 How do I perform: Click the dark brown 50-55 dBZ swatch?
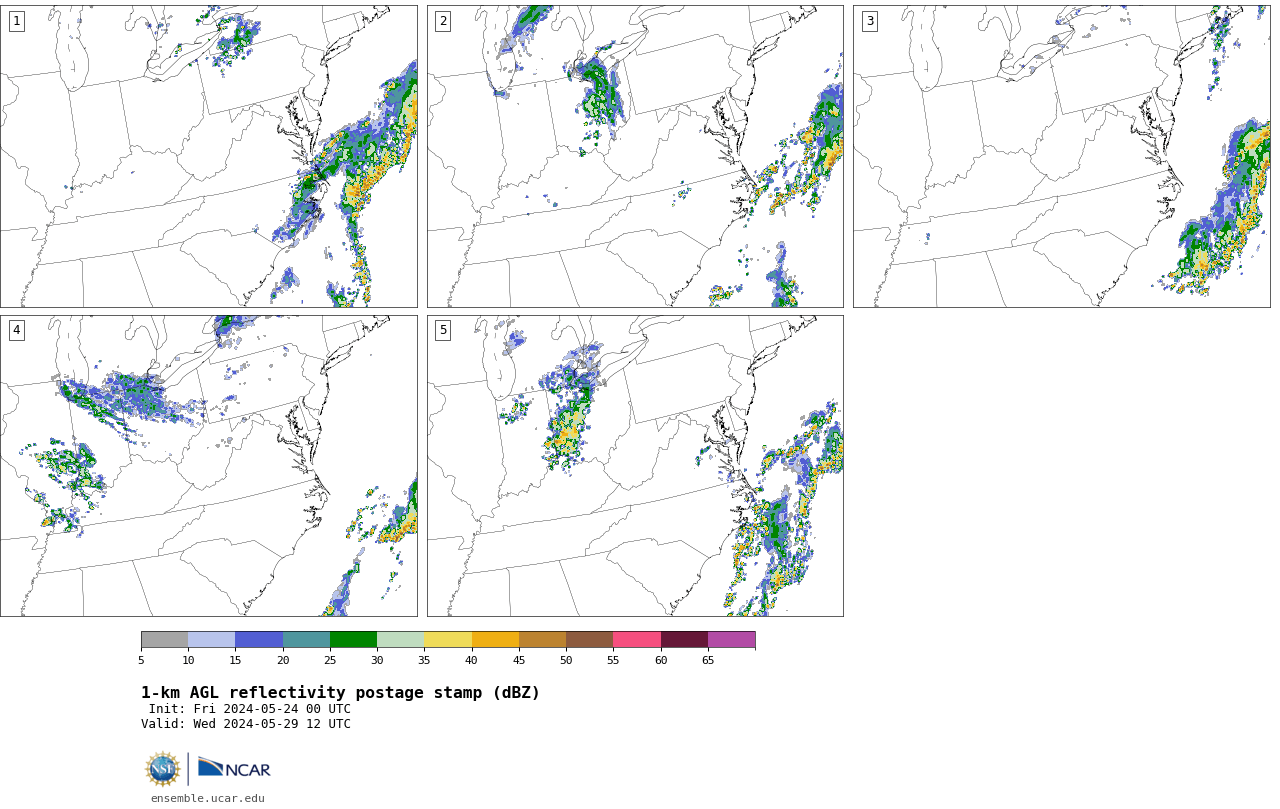pos(589,640)
